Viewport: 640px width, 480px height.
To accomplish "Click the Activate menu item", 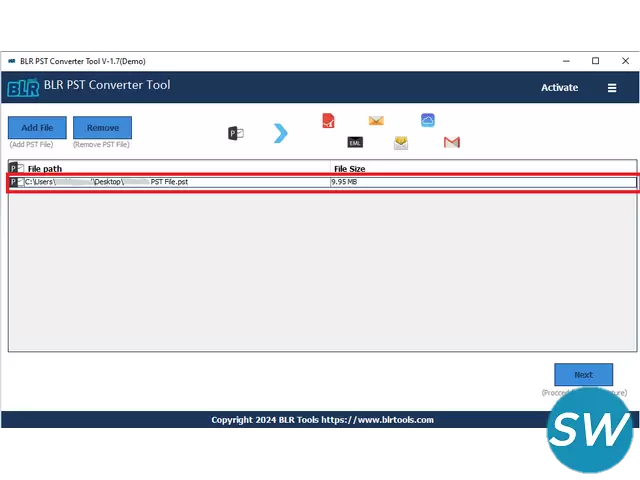I will tap(559, 88).
